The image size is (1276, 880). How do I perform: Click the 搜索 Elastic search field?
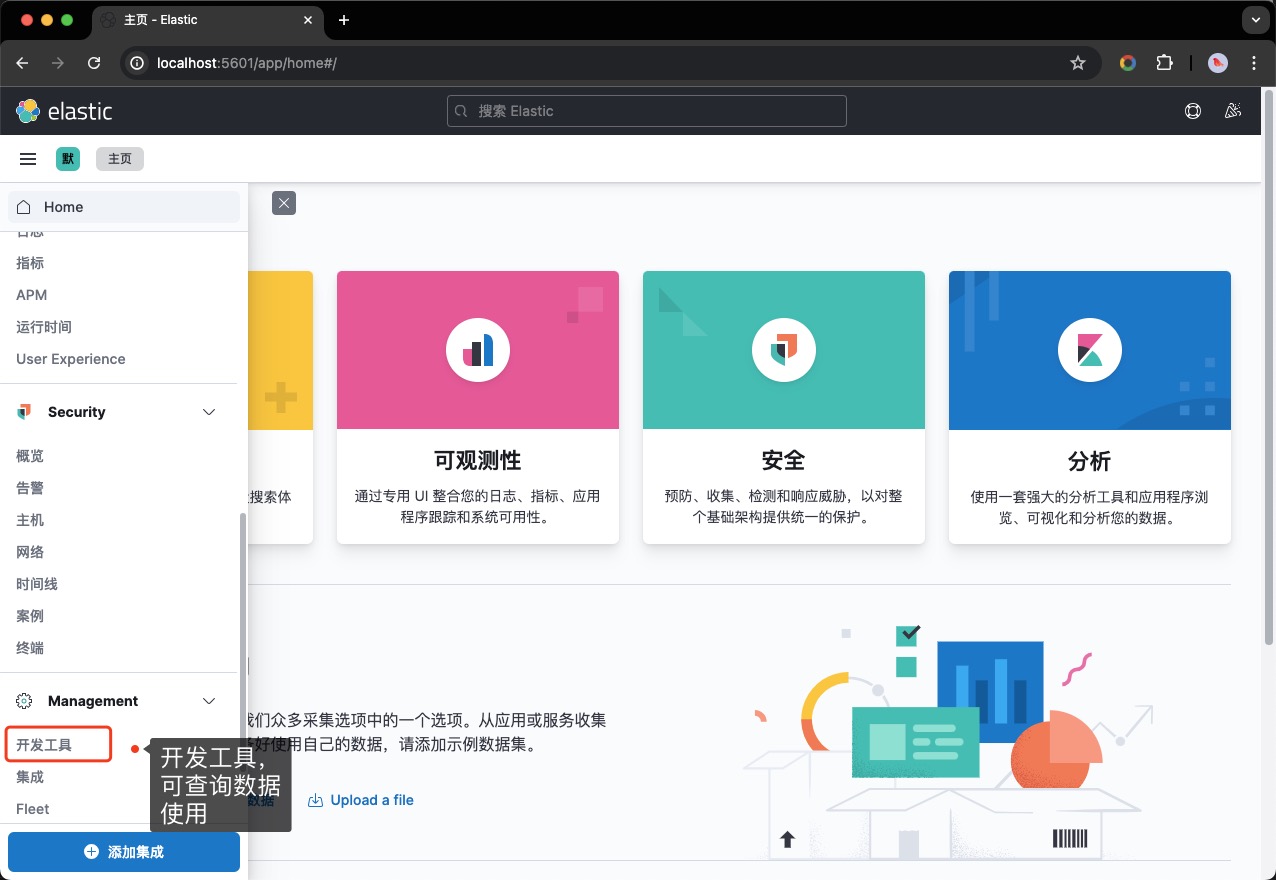point(646,111)
